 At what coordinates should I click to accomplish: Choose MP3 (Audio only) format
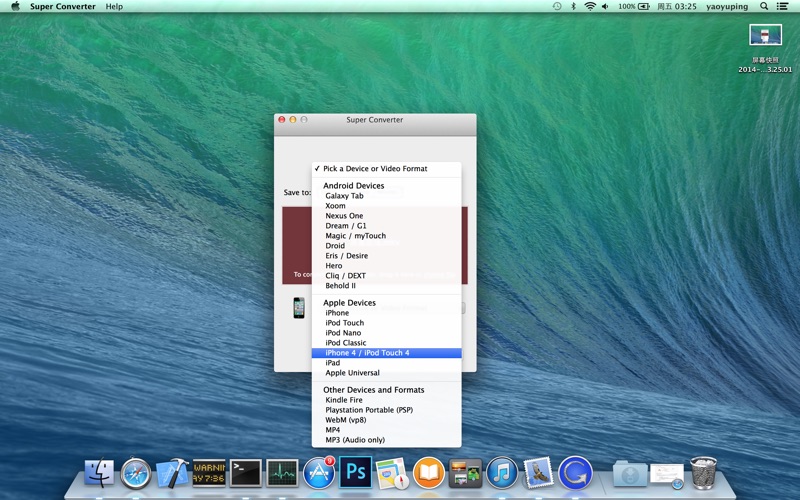point(386,440)
